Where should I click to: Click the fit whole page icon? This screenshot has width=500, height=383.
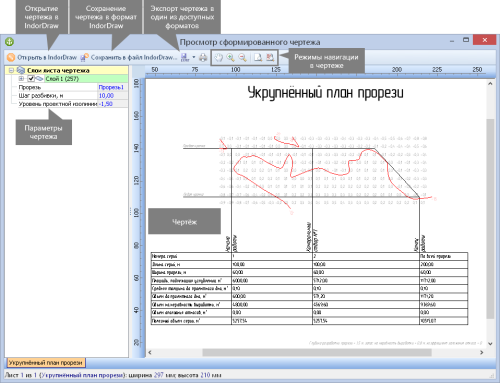pos(258,57)
